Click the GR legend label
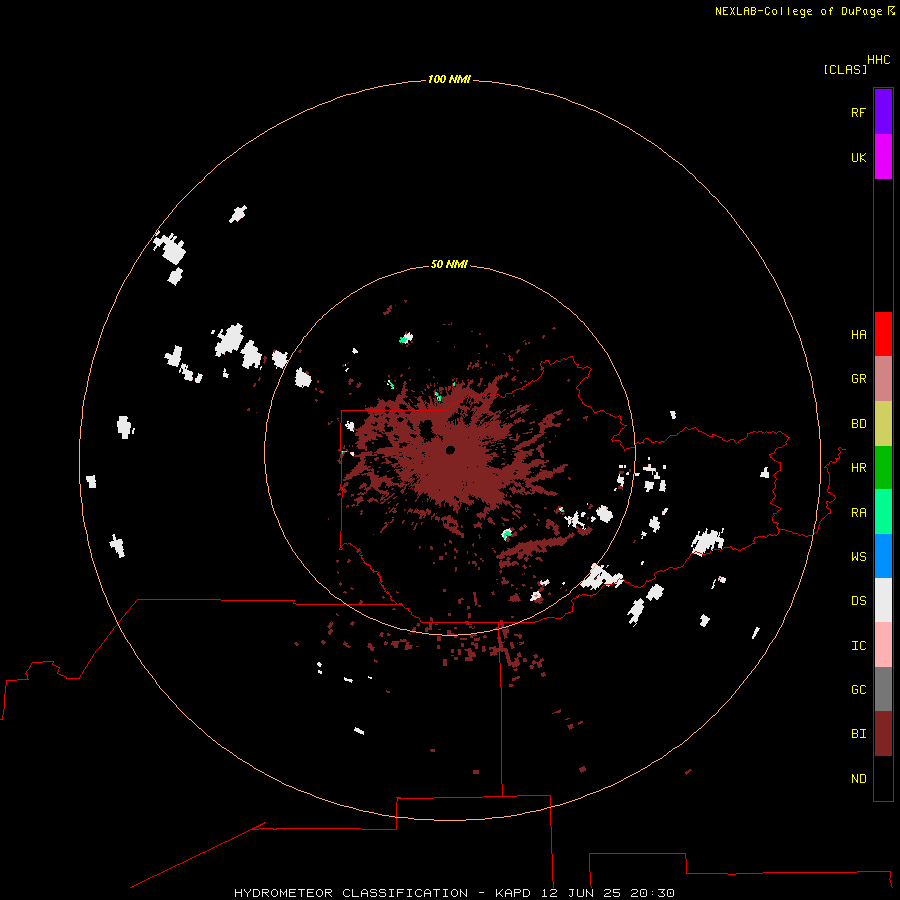 coord(858,379)
